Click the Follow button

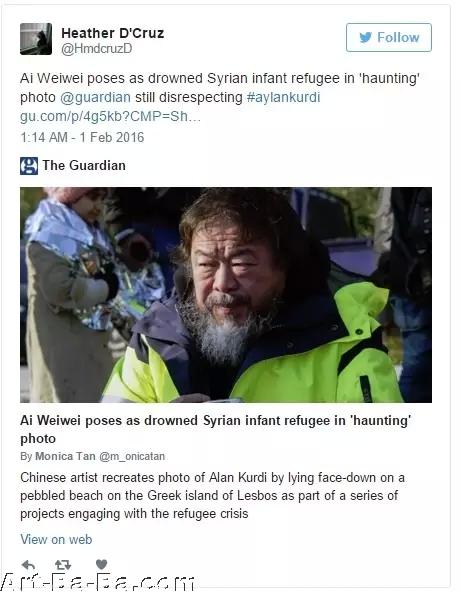388,37
